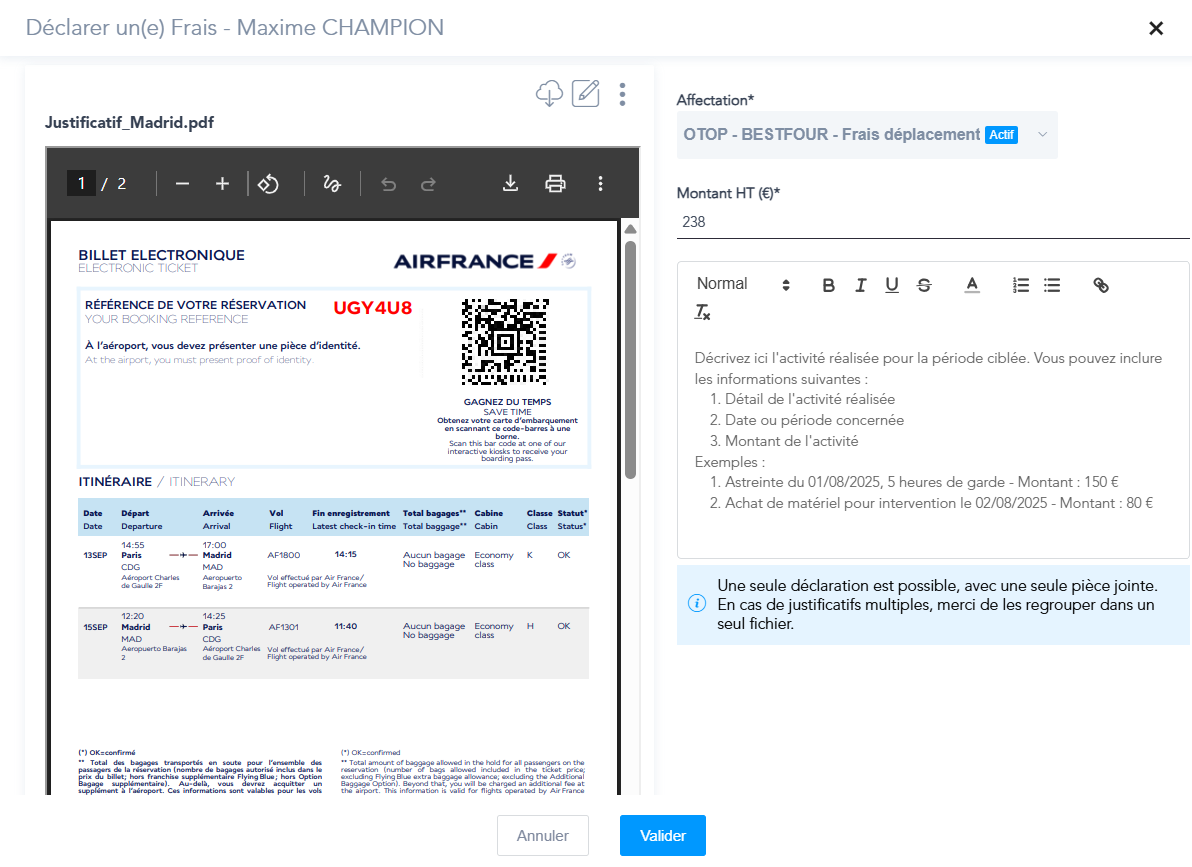Open the Normal paragraph style dropdown
This screenshot has height=867, width=1192.
tap(743, 284)
